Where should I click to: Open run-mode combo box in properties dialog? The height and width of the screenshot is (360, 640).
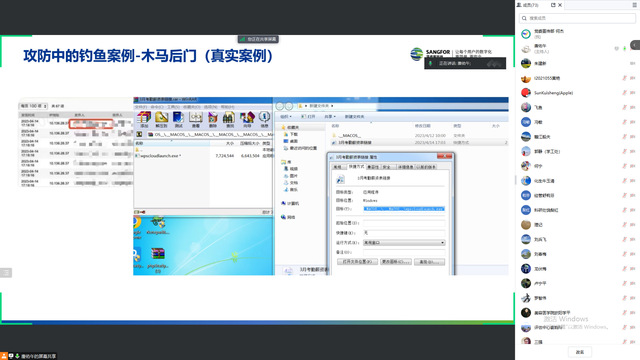coord(404,242)
